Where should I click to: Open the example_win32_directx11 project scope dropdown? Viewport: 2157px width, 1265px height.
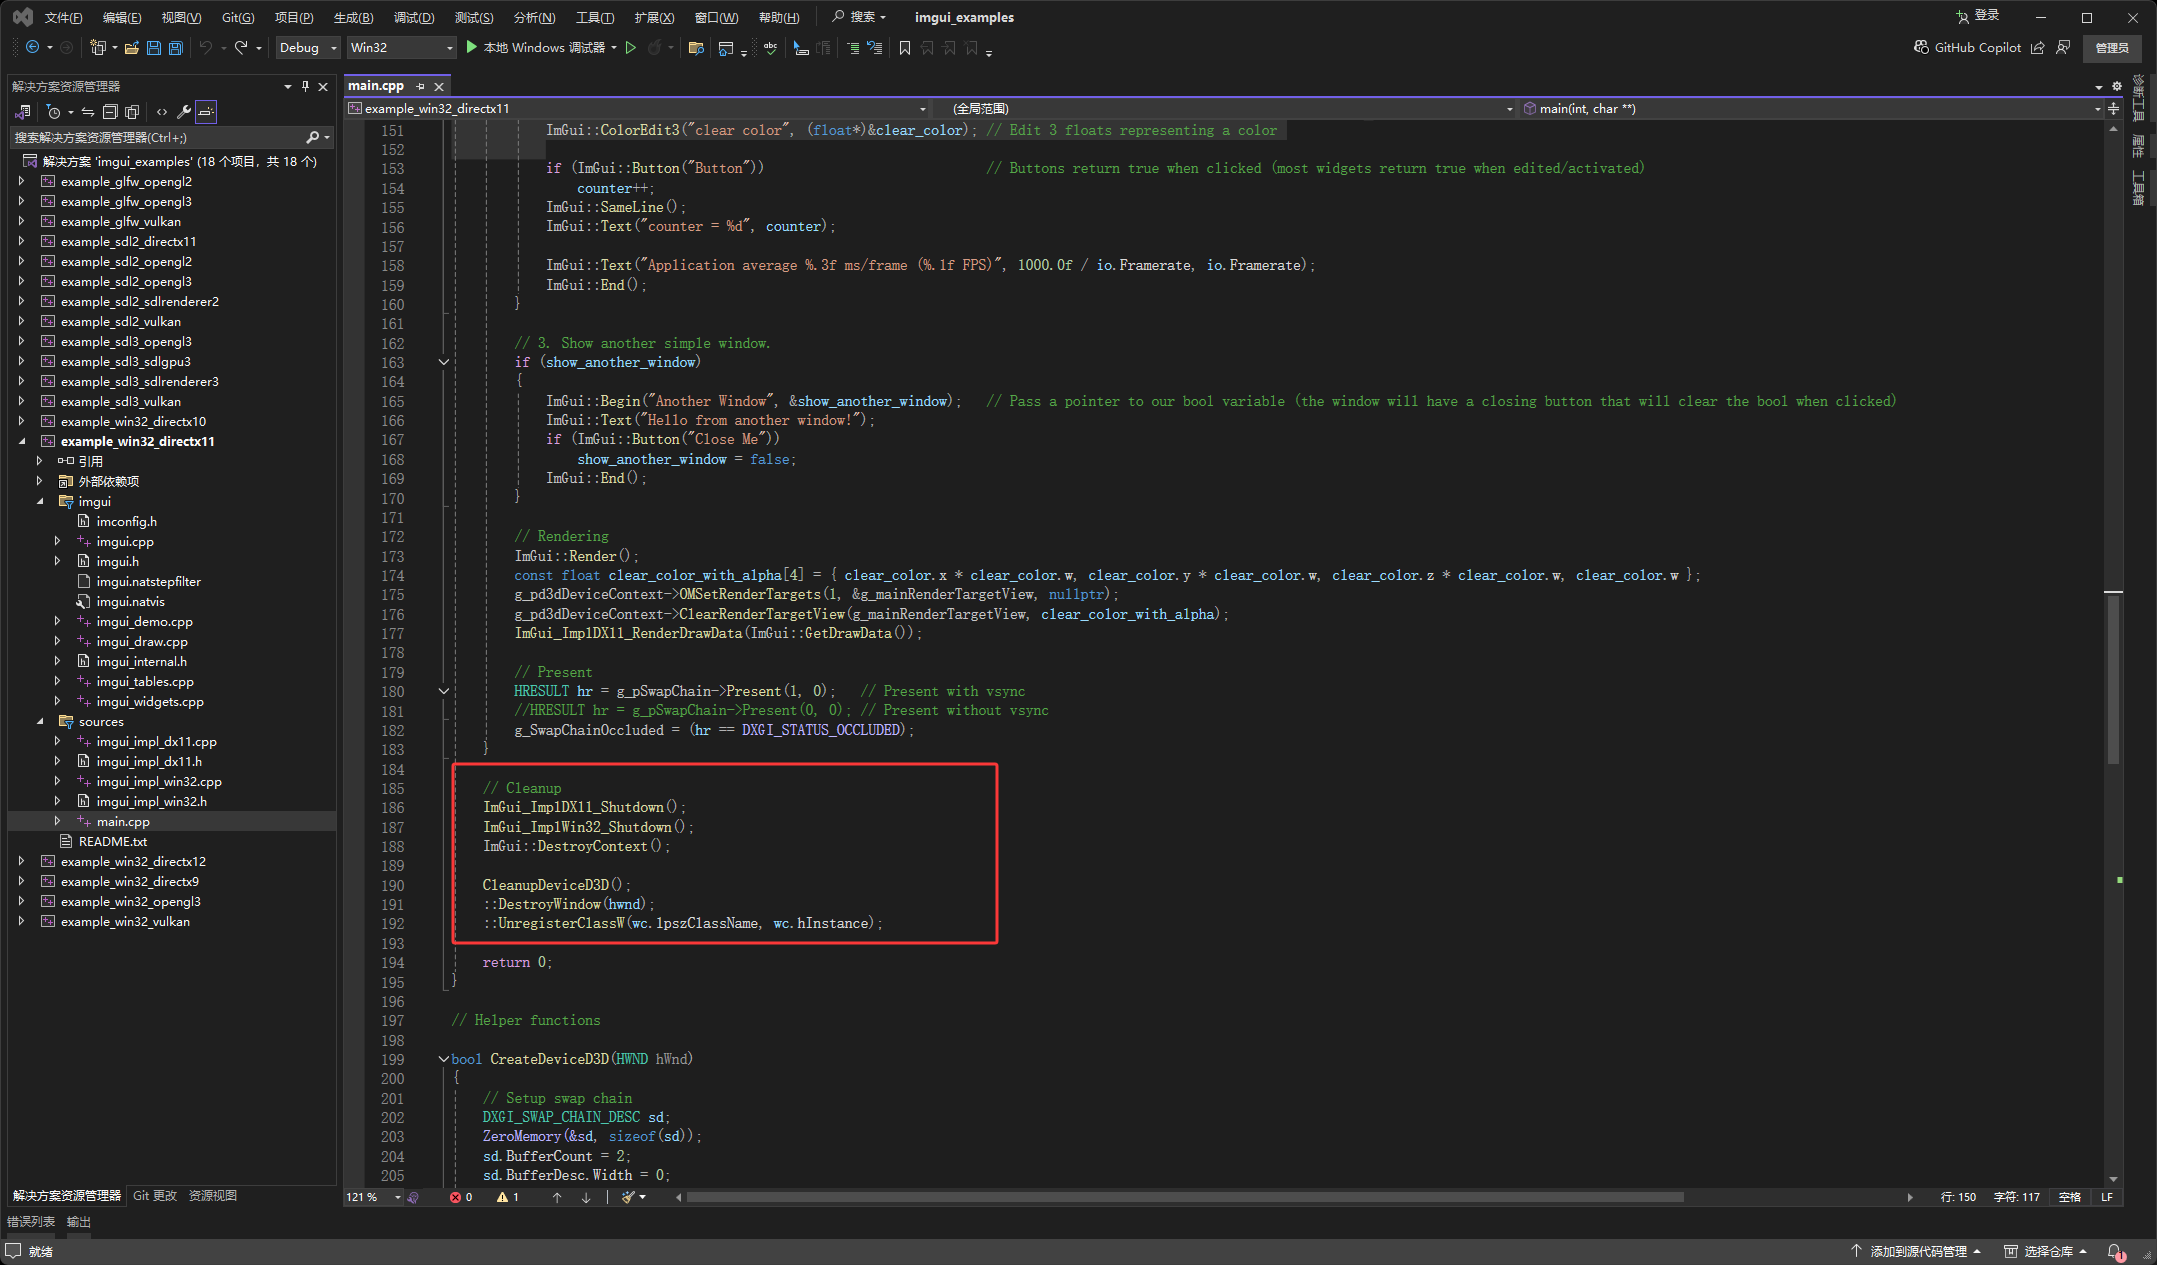637,109
